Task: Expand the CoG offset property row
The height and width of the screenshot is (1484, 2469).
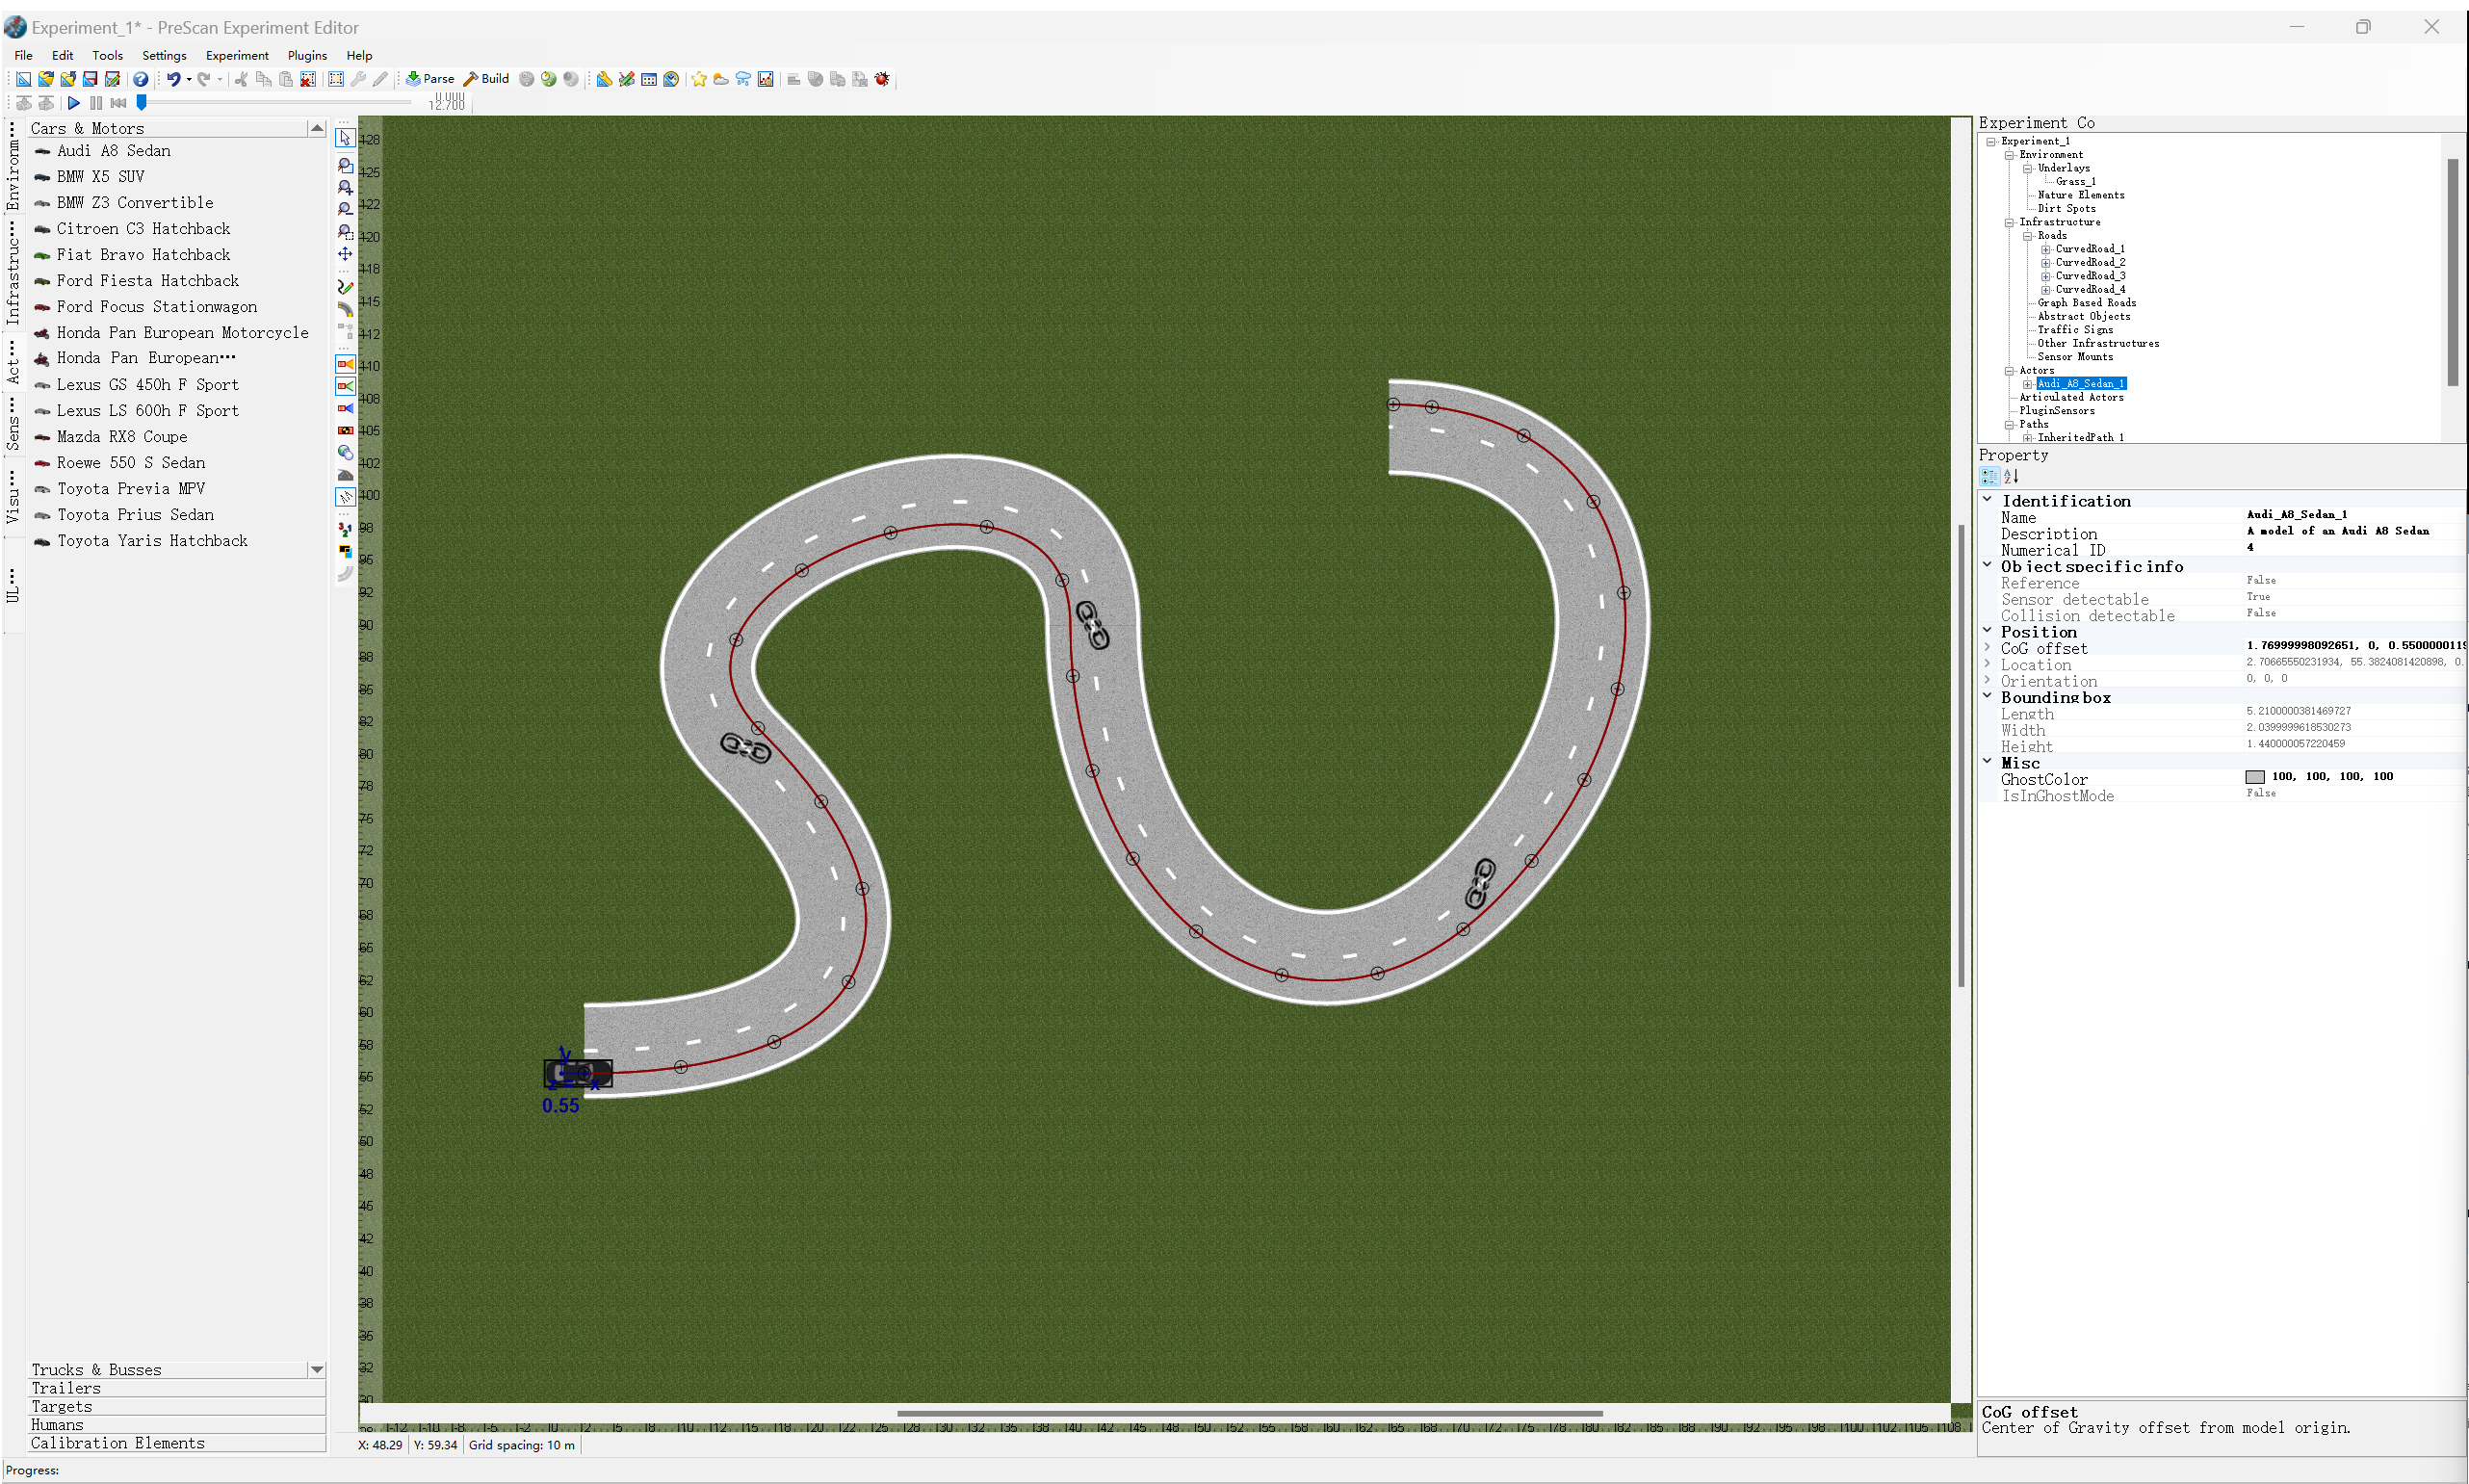Action: pos(1988,648)
